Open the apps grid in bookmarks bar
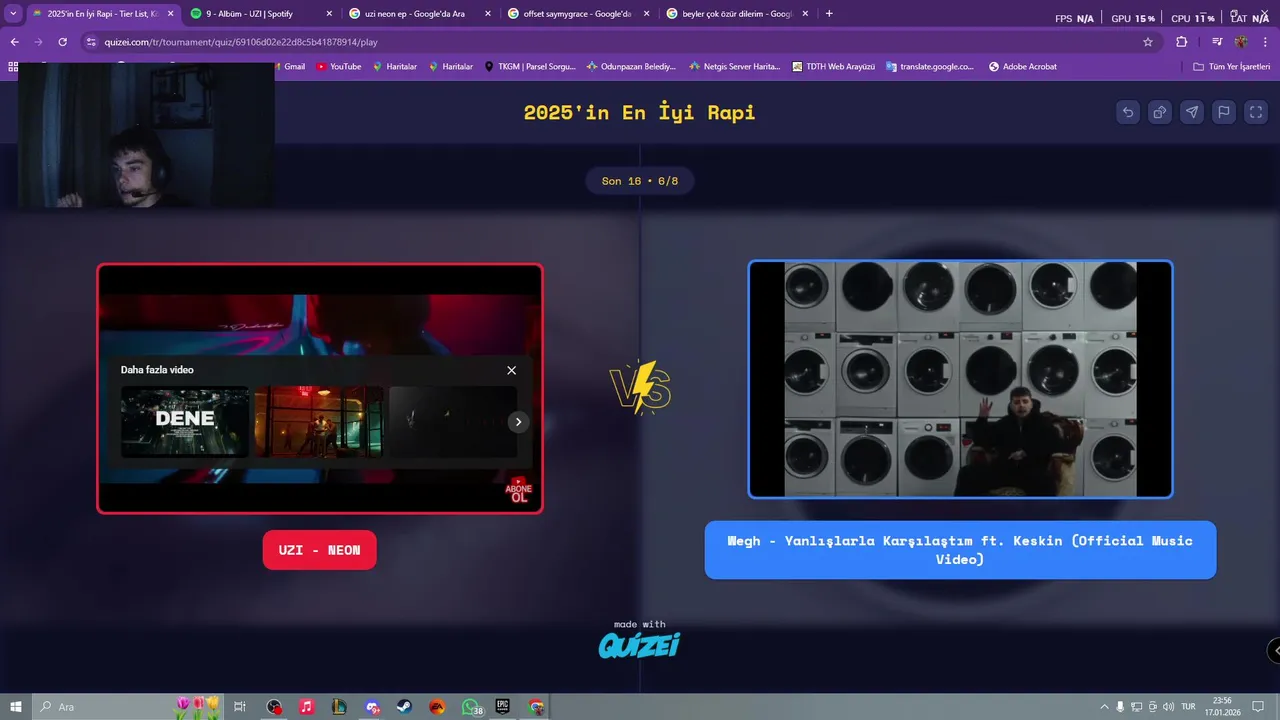The height and width of the screenshot is (720, 1280). (13, 67)
